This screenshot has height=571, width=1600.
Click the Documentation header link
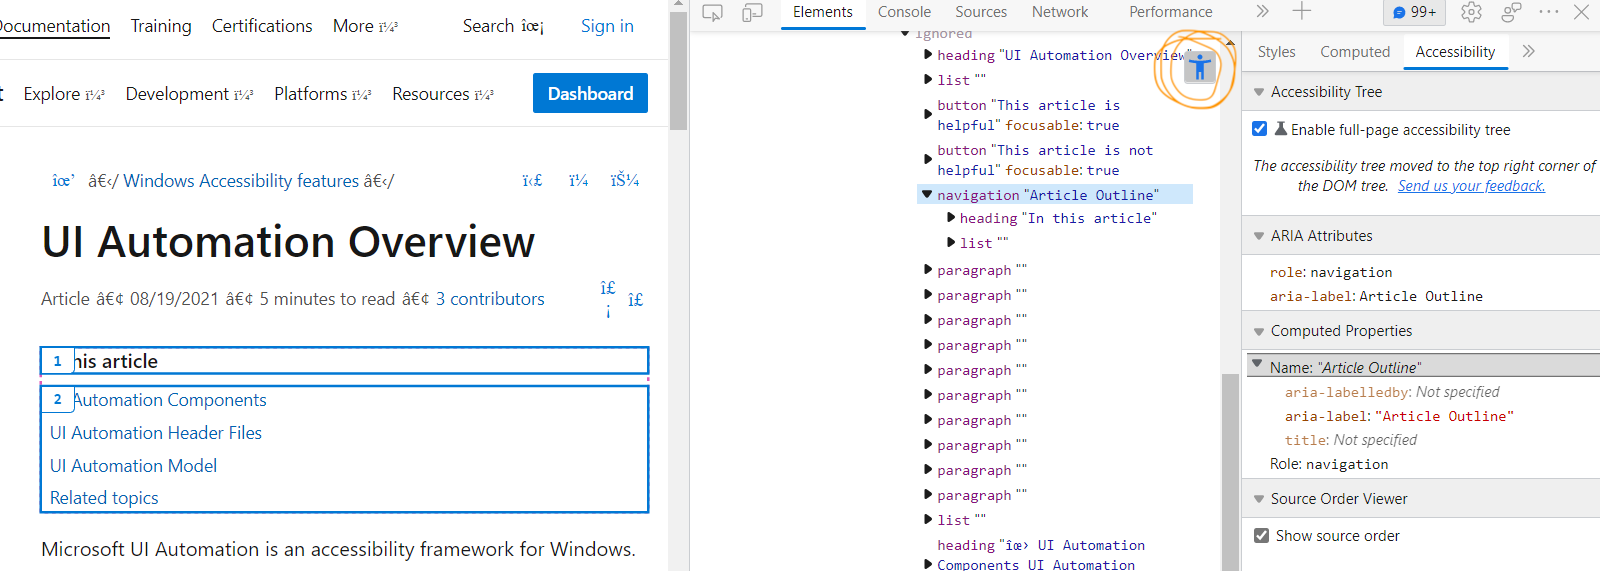click(x=55, y=26)
